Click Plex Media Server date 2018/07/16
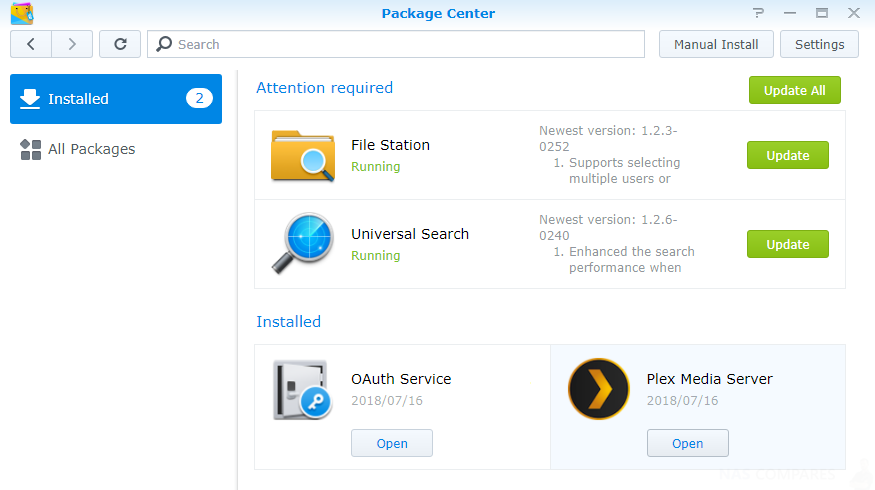The width and height of the screenshot is (875, 490). (682, 401)
